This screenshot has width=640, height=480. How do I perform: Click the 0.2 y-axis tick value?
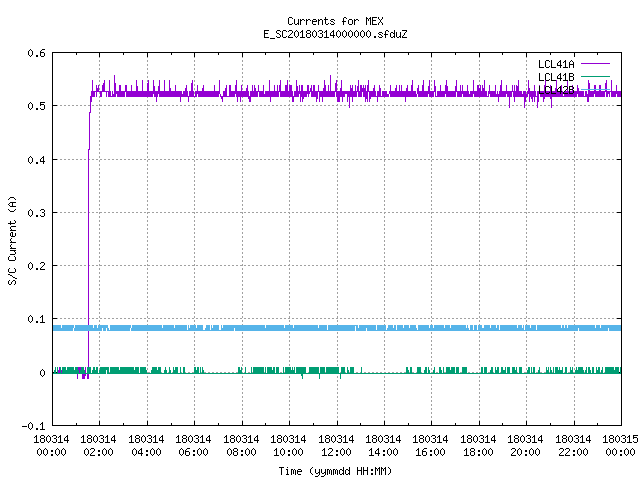coord(36,266)
